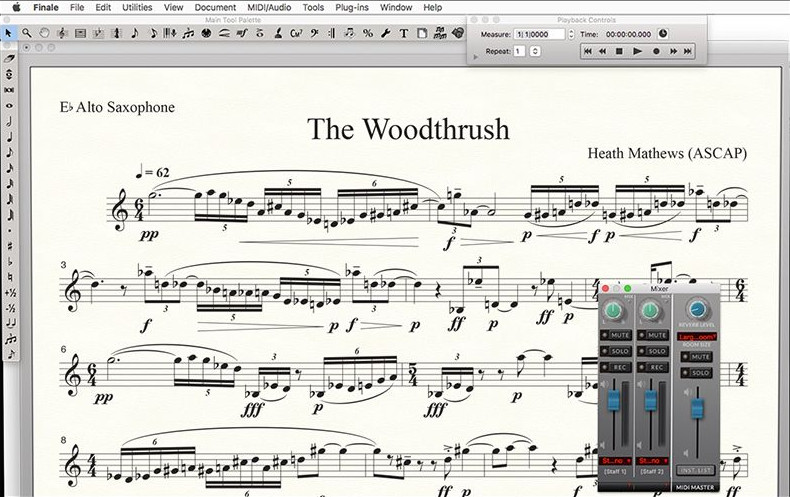Image resolution: width=790 pixels, height=497 pixels.
Task: Select the Chord tool (CM7 icon)
Action: (296, 33)
